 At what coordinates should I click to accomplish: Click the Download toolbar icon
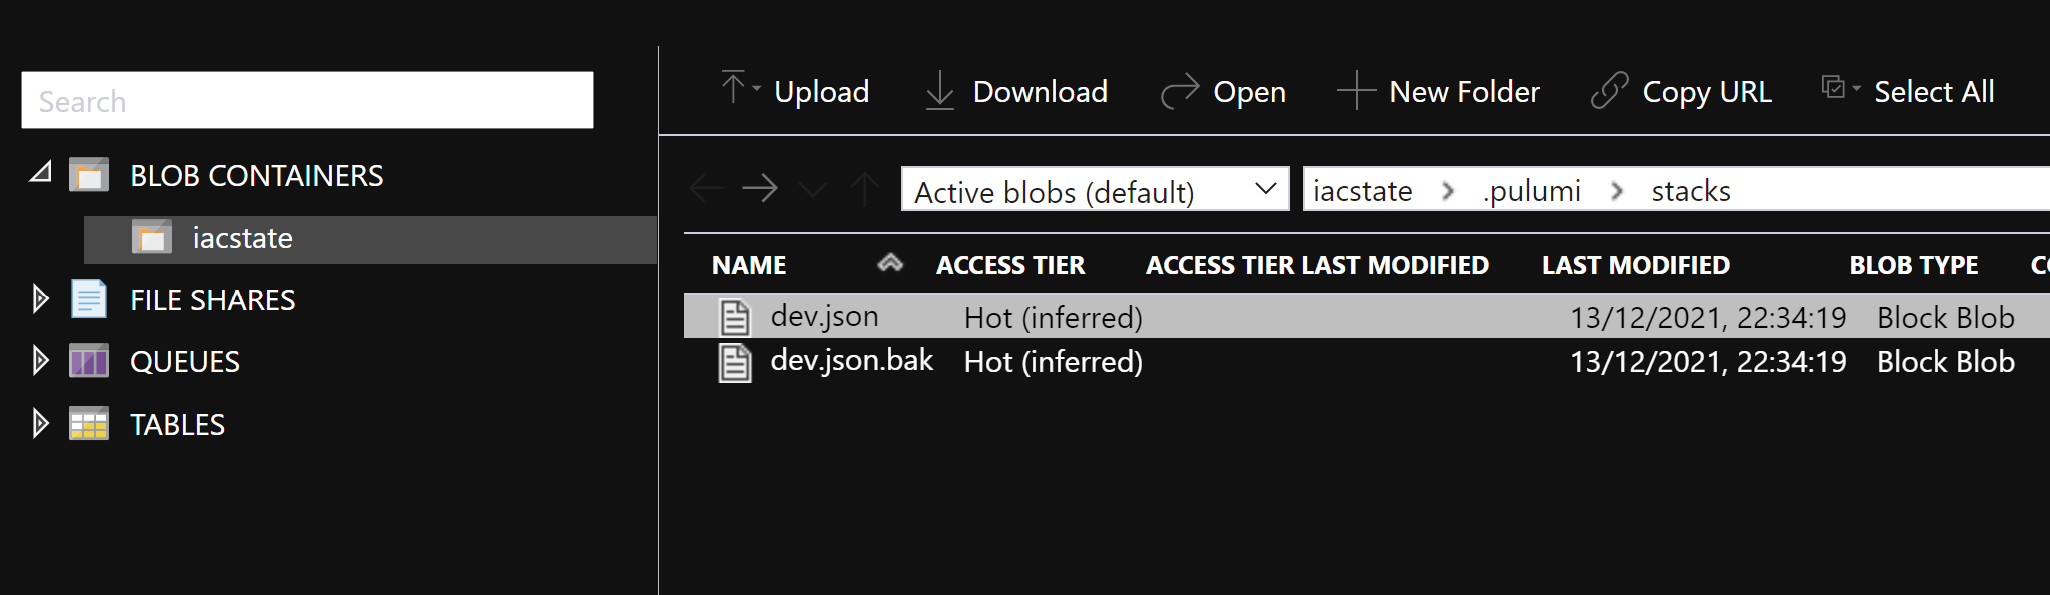tap(940, 91)
